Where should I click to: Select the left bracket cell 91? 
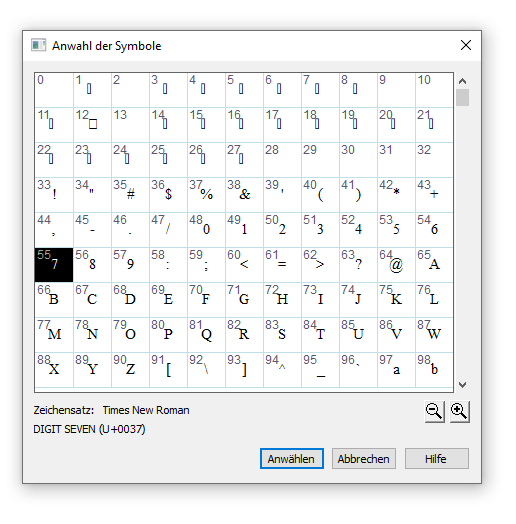point(168,370)
